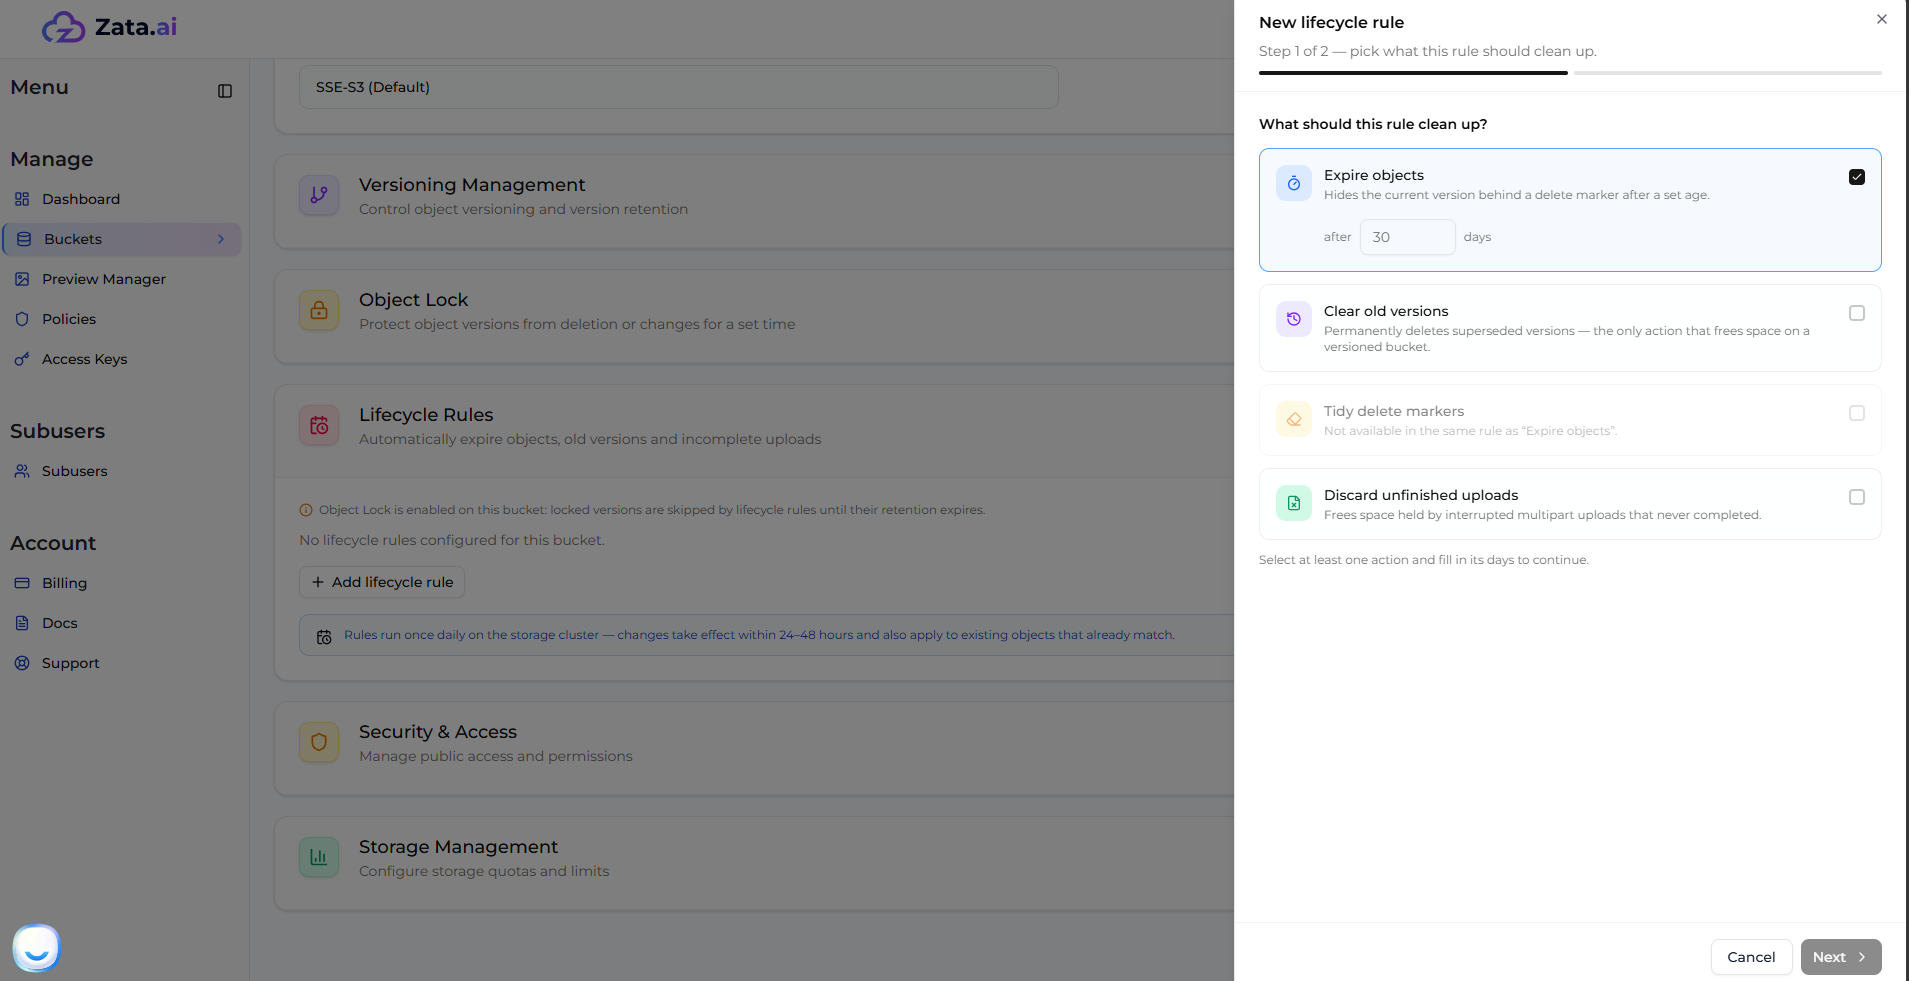Uncheck the Expire objects checkbox

click(x=1857, y=177)
